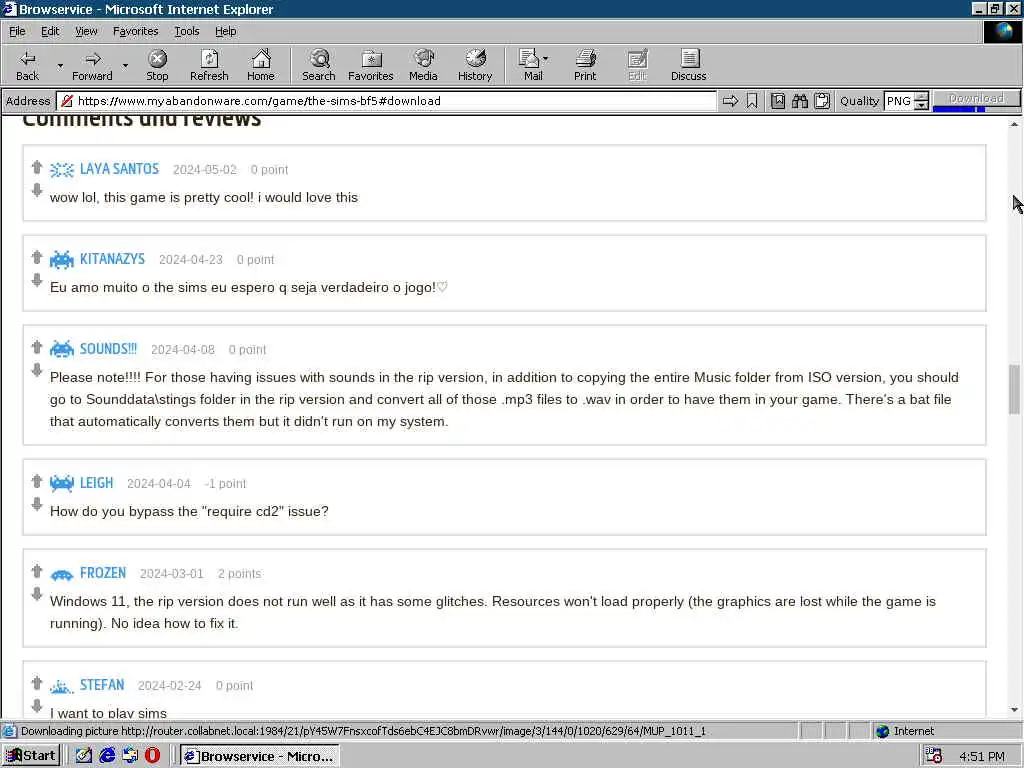Screen dimensions: 1024x768
Task: Click the Go arrow next to address bar
Action: [730, 101]
